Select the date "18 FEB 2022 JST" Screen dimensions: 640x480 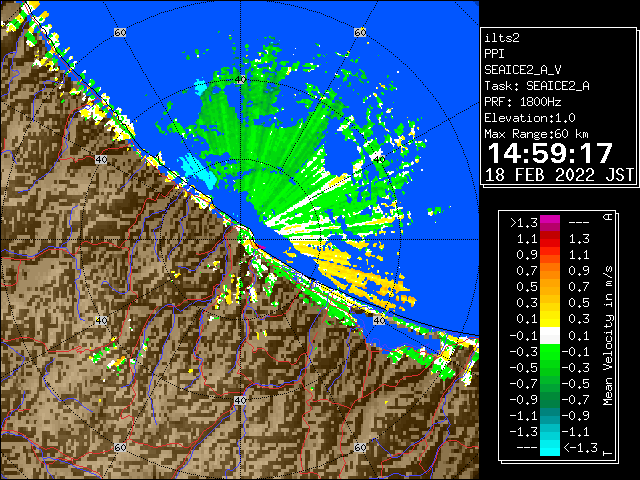pyautogui.click(x=559, y=175)
